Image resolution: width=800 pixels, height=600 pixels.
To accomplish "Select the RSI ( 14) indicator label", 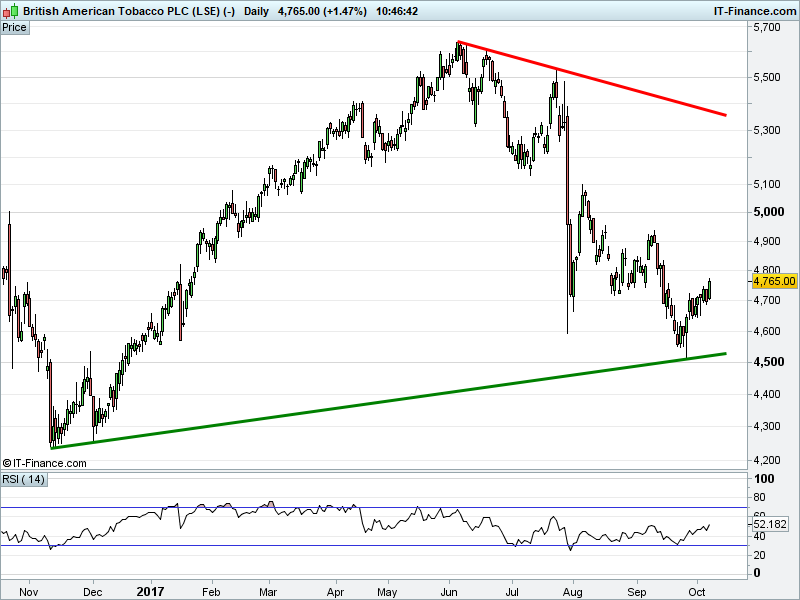I will coord(23,480).
